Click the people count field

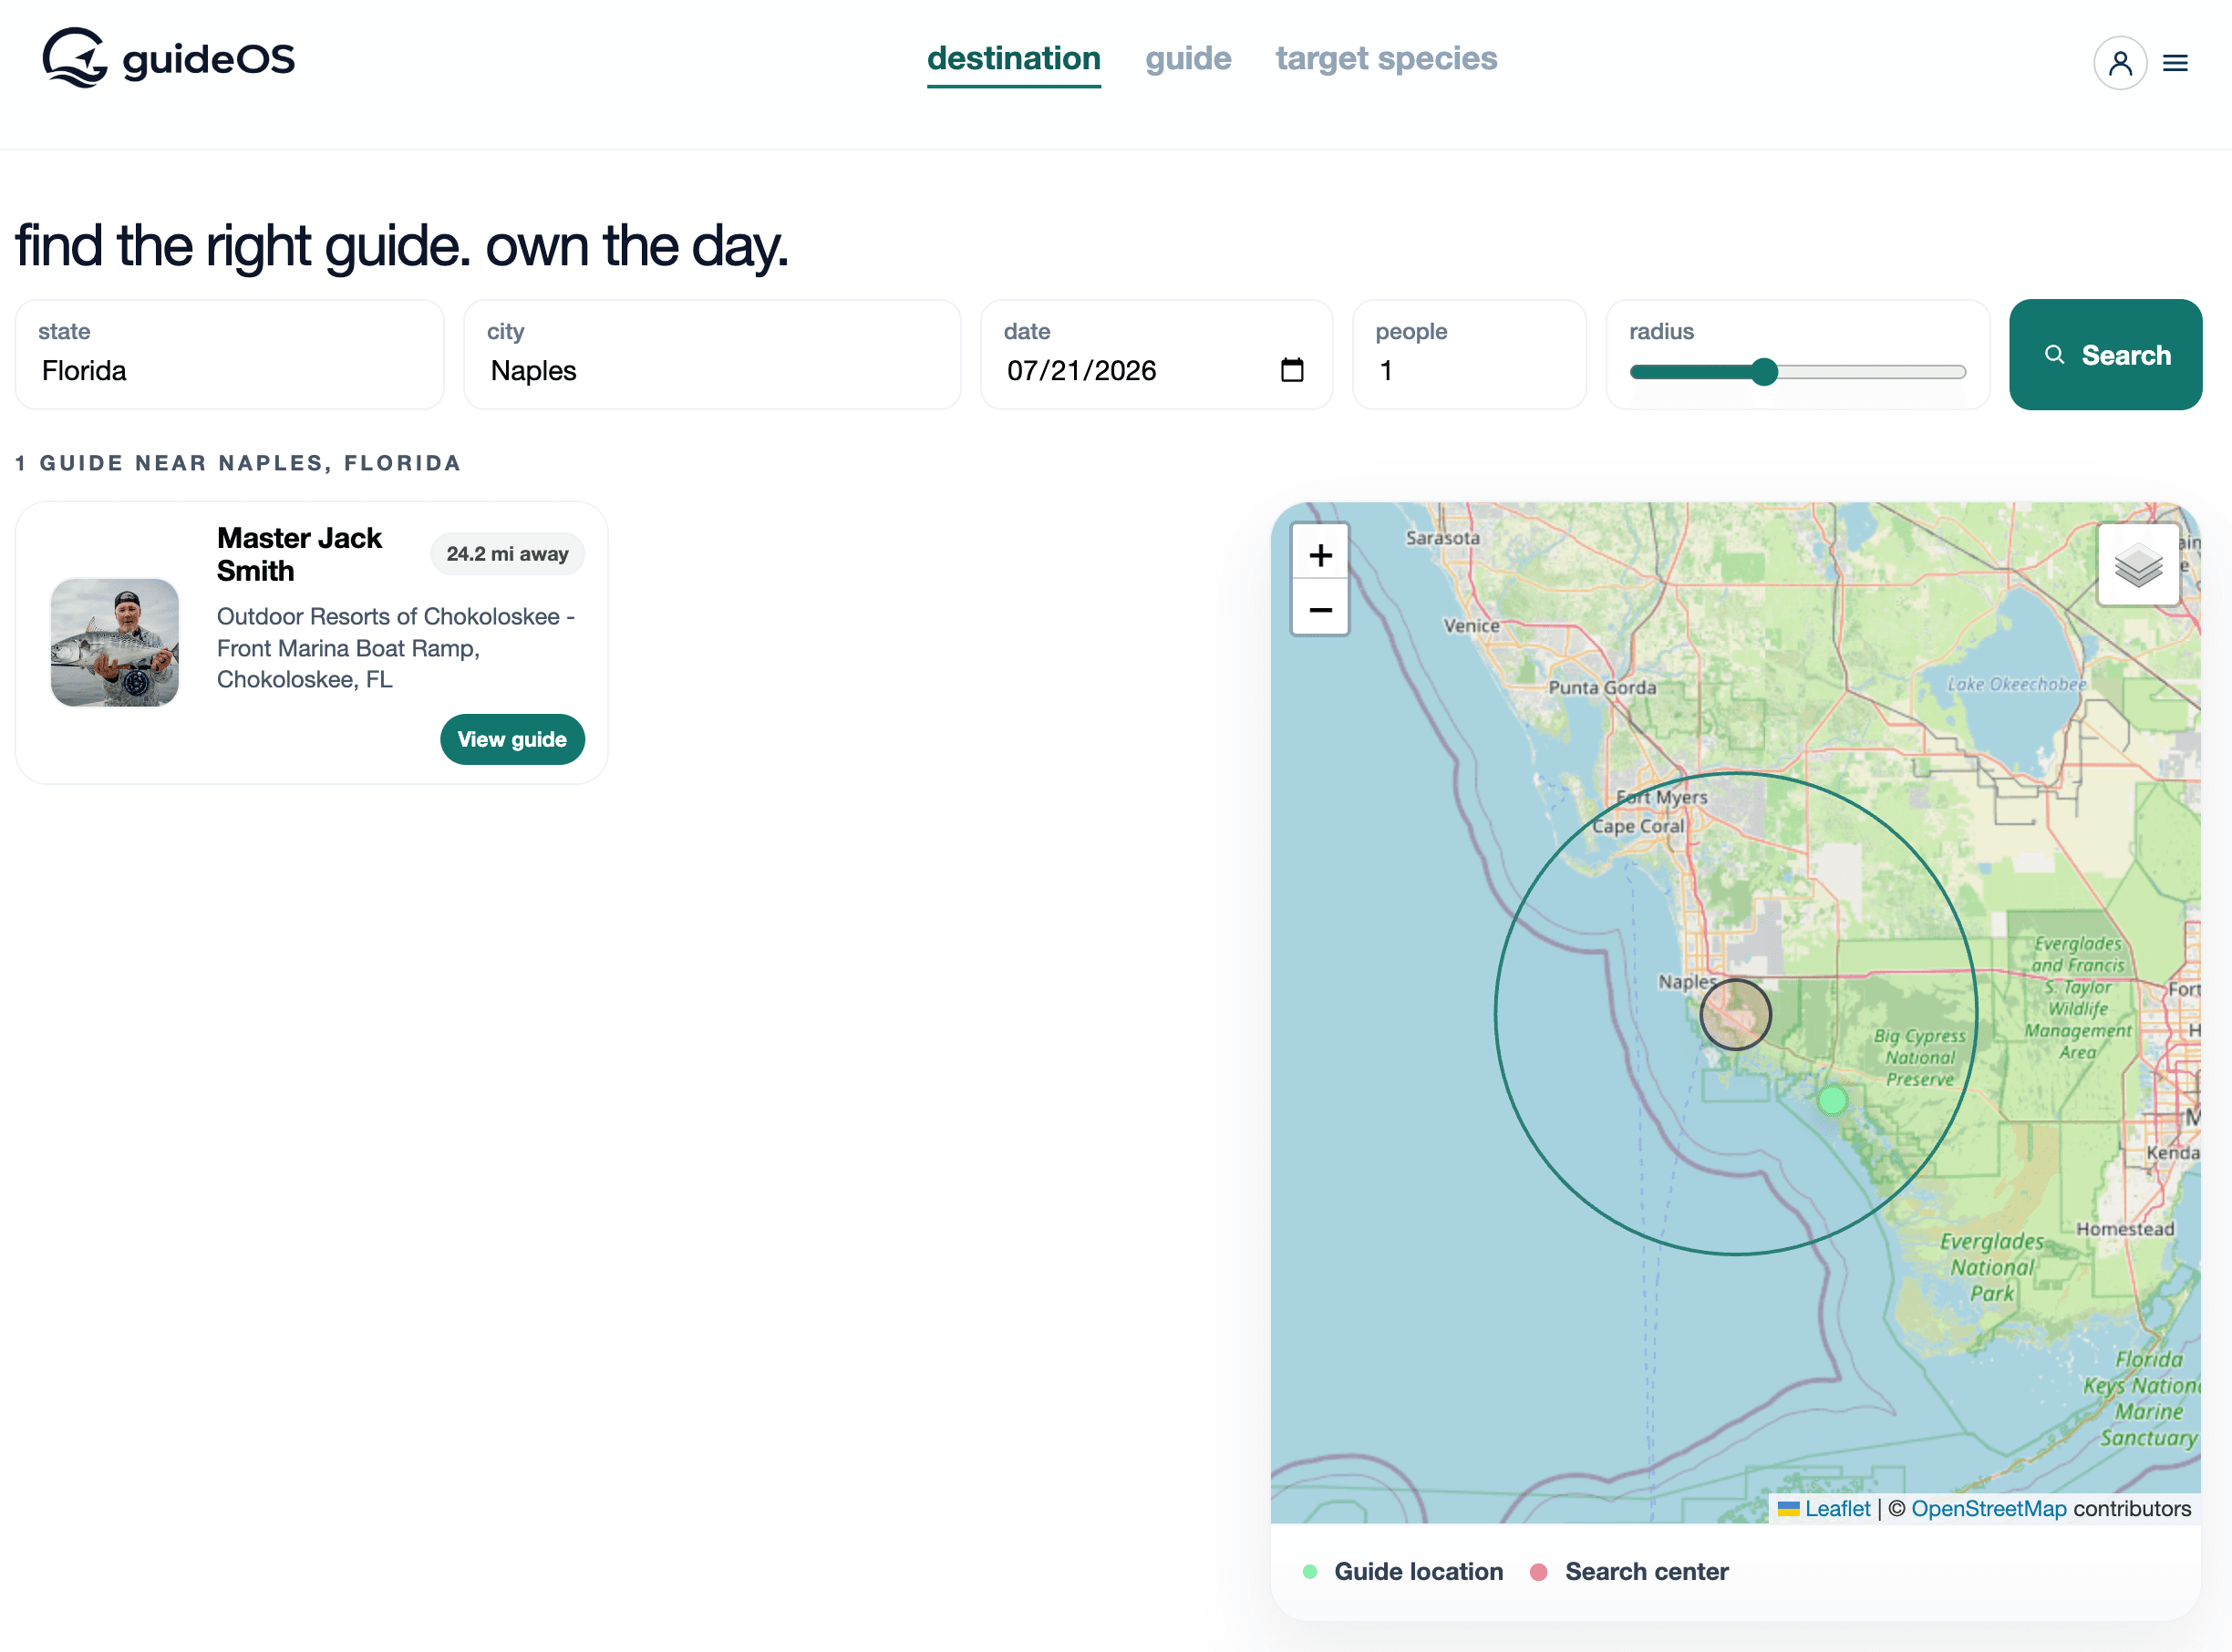coord(1469,355)
